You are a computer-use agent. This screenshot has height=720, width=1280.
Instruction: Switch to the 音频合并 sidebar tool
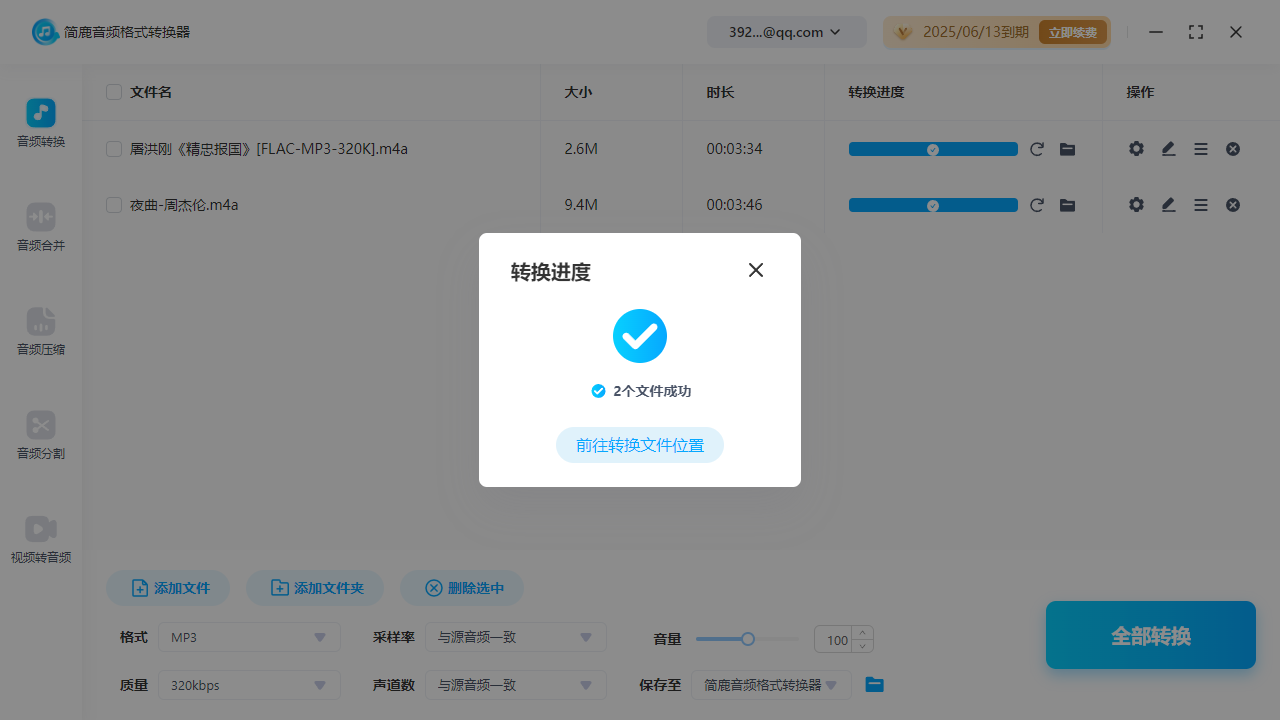tap(40, 229)
